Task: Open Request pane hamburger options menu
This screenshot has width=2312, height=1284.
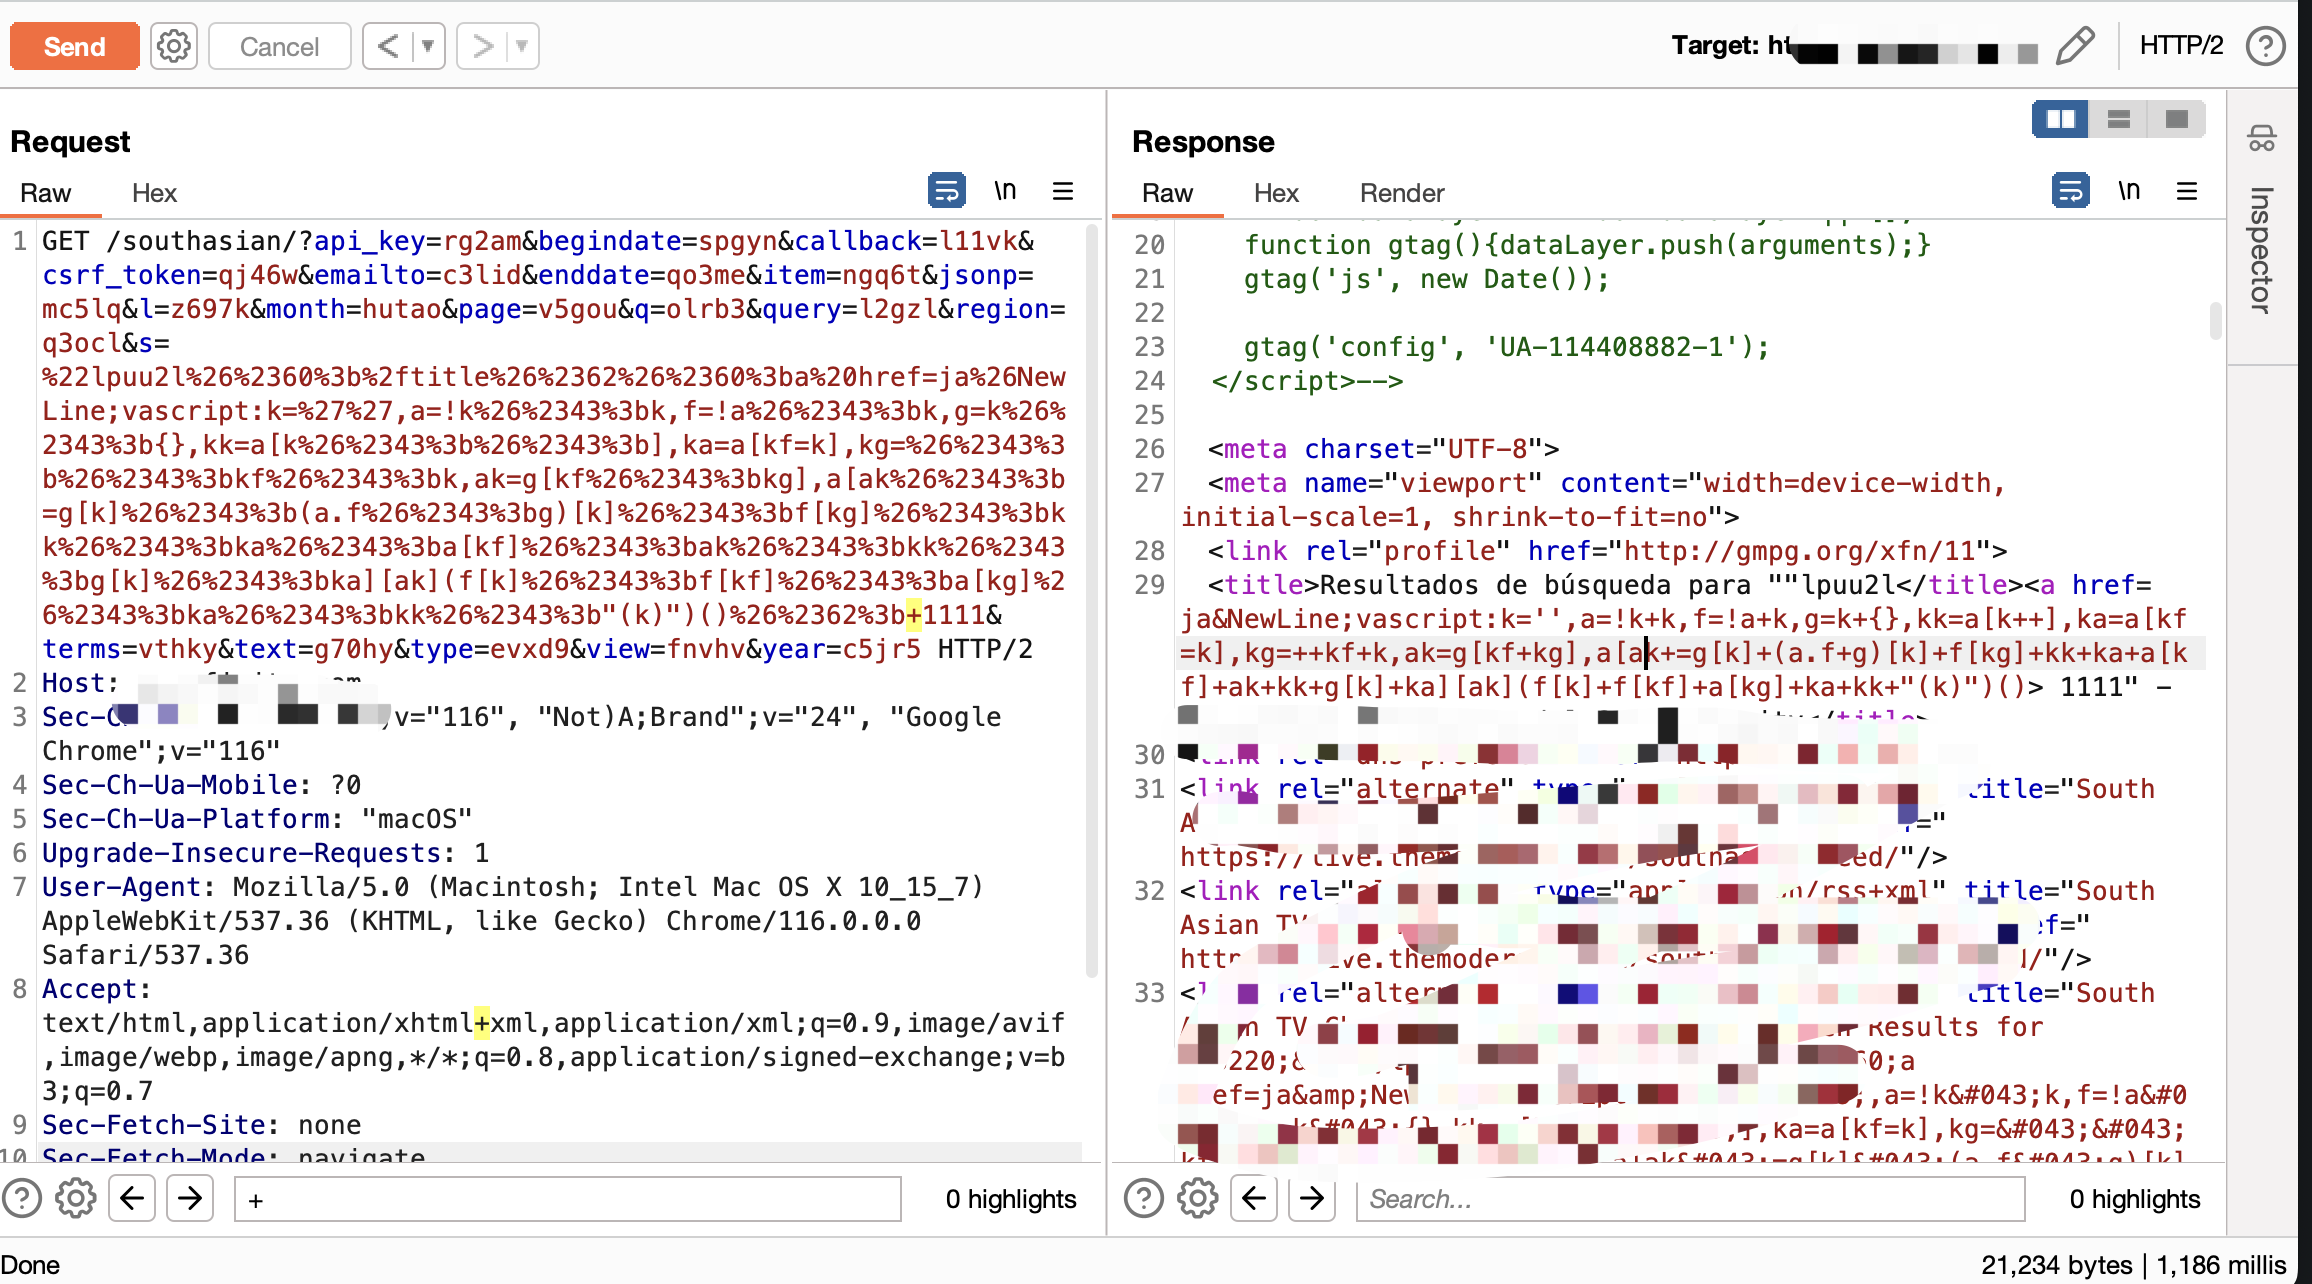Action: (1063, 191)
